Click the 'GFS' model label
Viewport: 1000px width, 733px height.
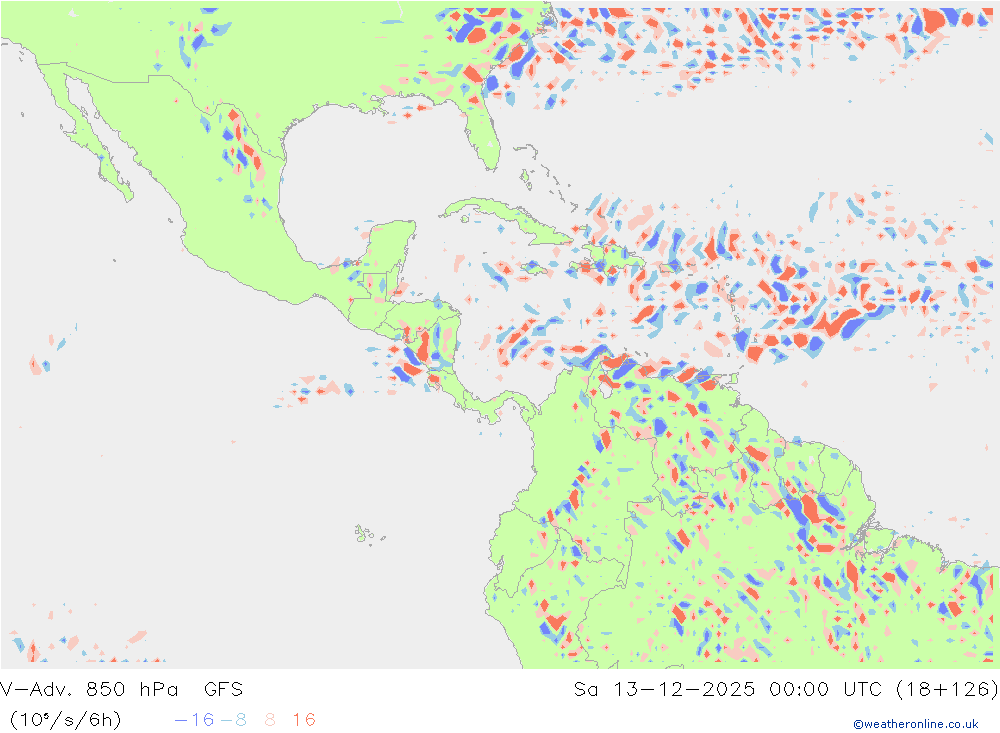coord(223,690)
